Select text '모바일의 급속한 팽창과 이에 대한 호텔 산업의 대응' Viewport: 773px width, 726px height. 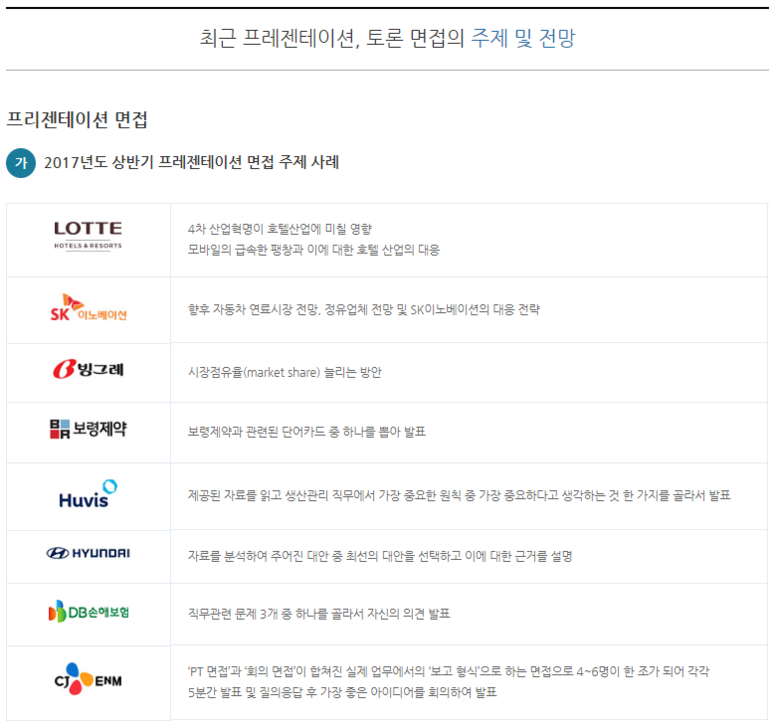click(314, 250)
